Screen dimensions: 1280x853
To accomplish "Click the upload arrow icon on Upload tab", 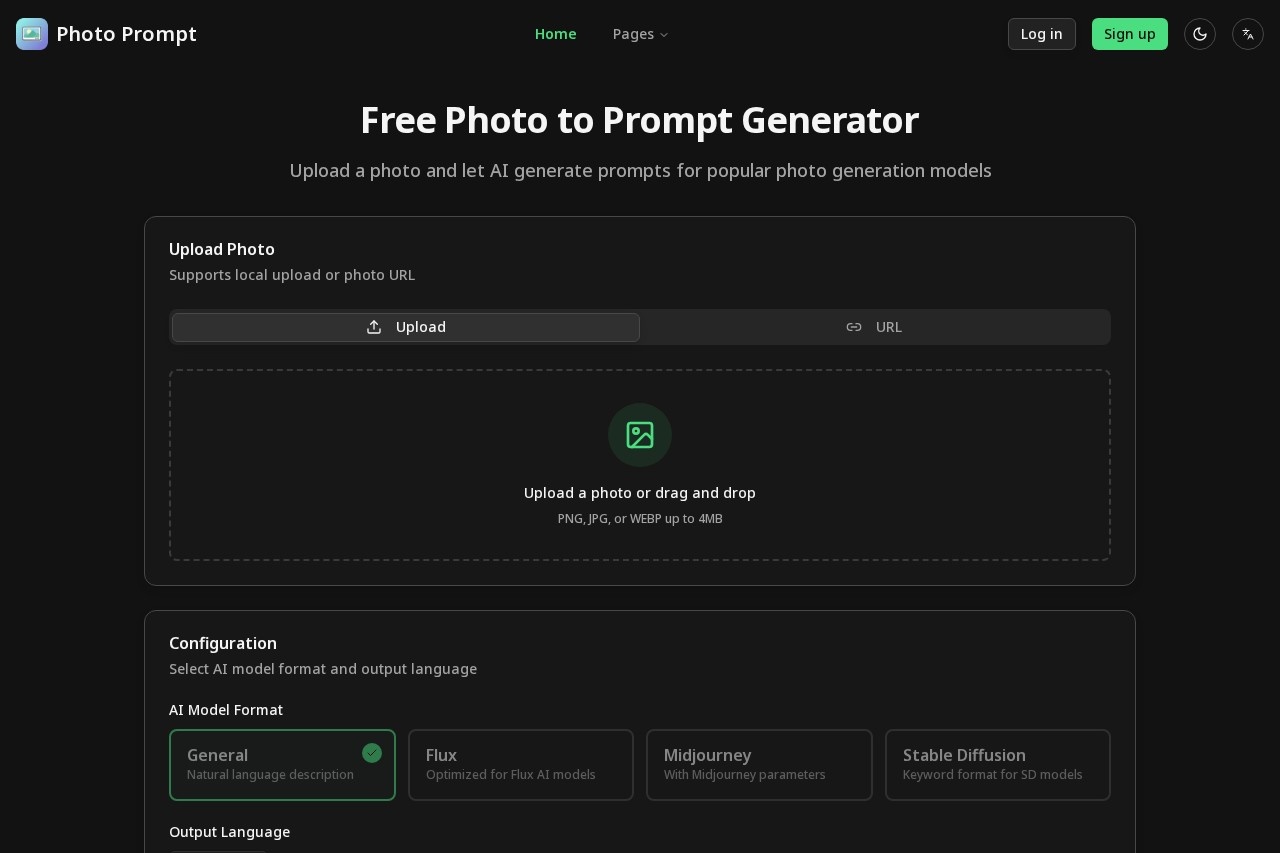I will point(374,327).
